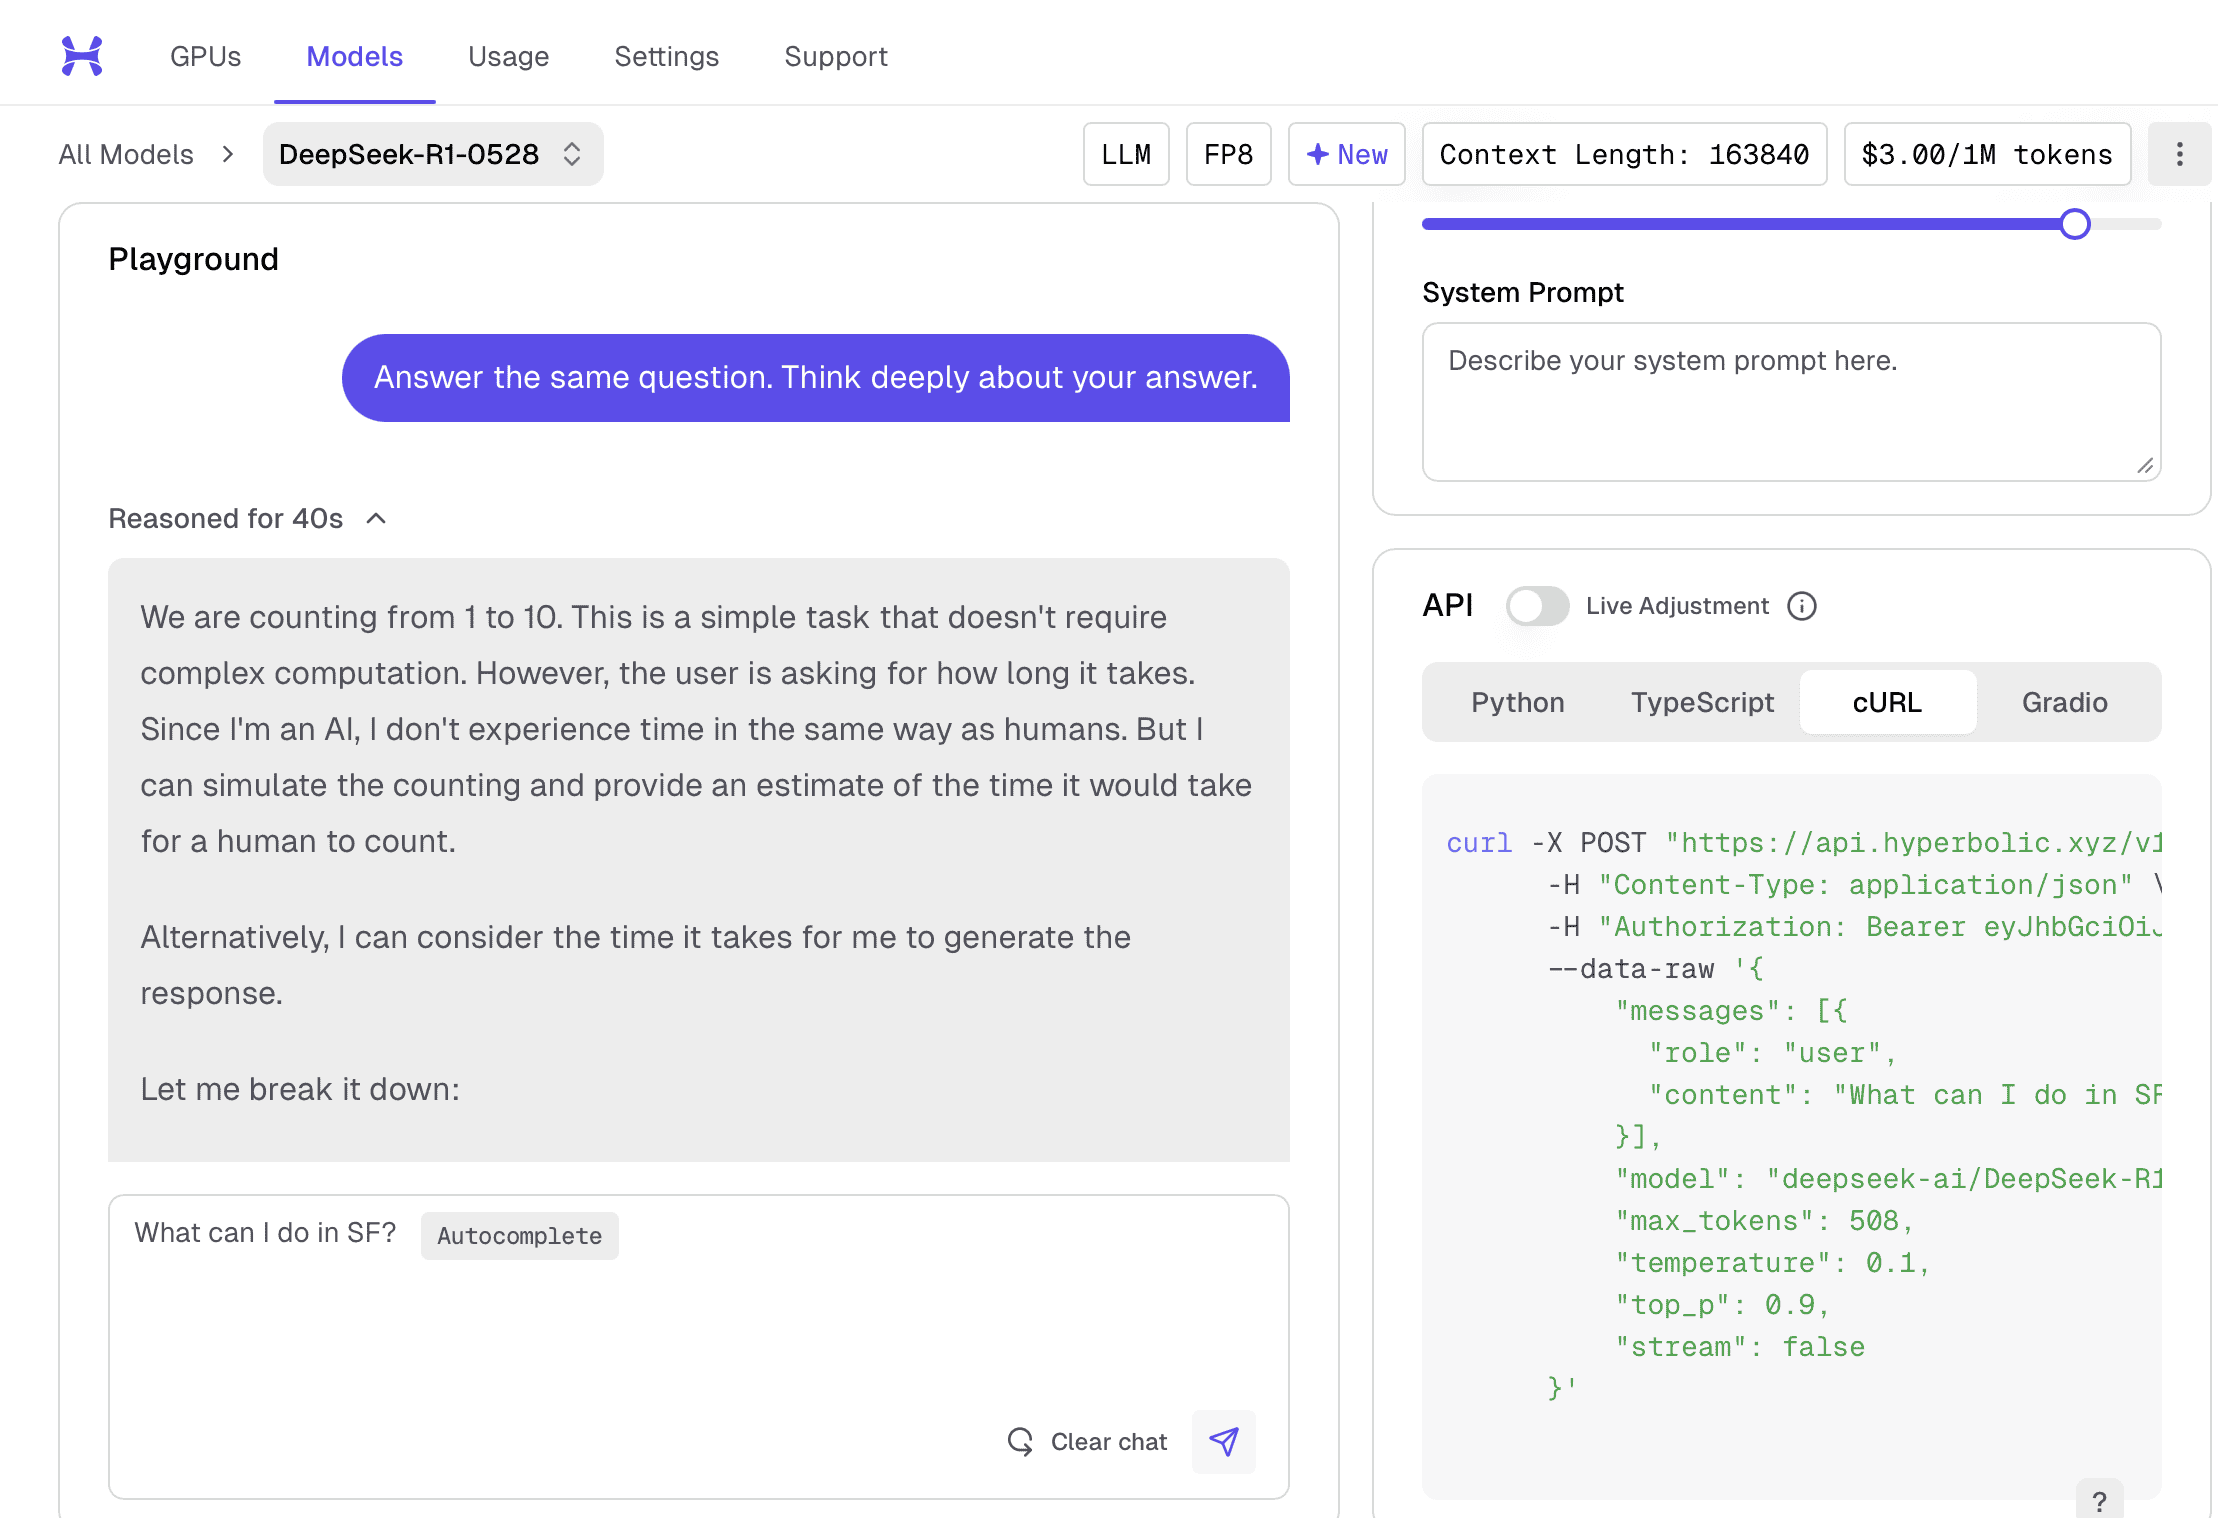This screenshot has height=1518, width=2218.
Task: Enable the Live Adjustment toggle
Action: pyautogui.click(x=1537, y=606)
